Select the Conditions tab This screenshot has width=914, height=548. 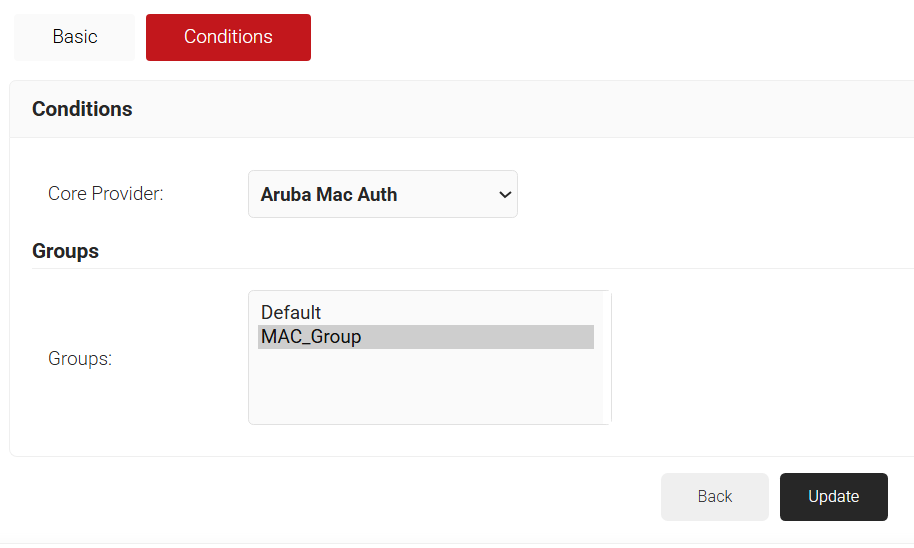(x=228, y=37)
